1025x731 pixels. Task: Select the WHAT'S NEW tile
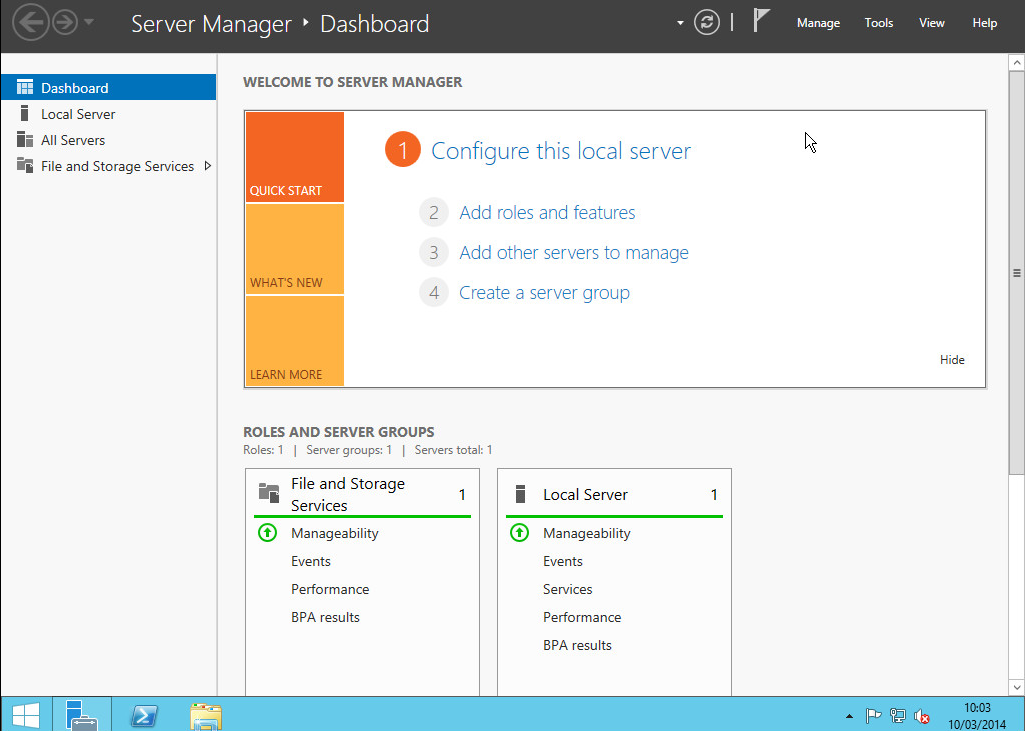tap(295, 249)
